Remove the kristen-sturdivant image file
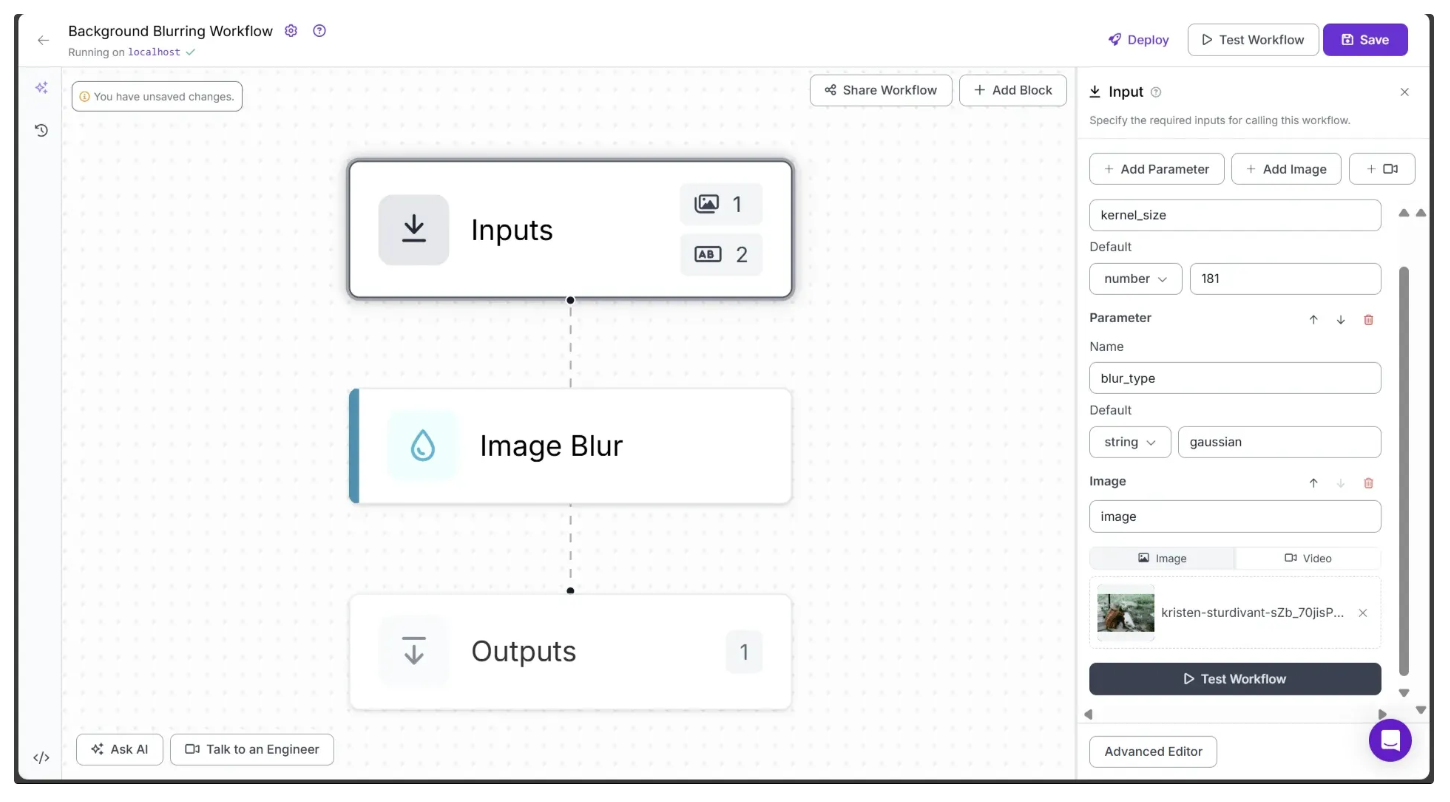1450x802 pixels. (x=1362, y=613)
